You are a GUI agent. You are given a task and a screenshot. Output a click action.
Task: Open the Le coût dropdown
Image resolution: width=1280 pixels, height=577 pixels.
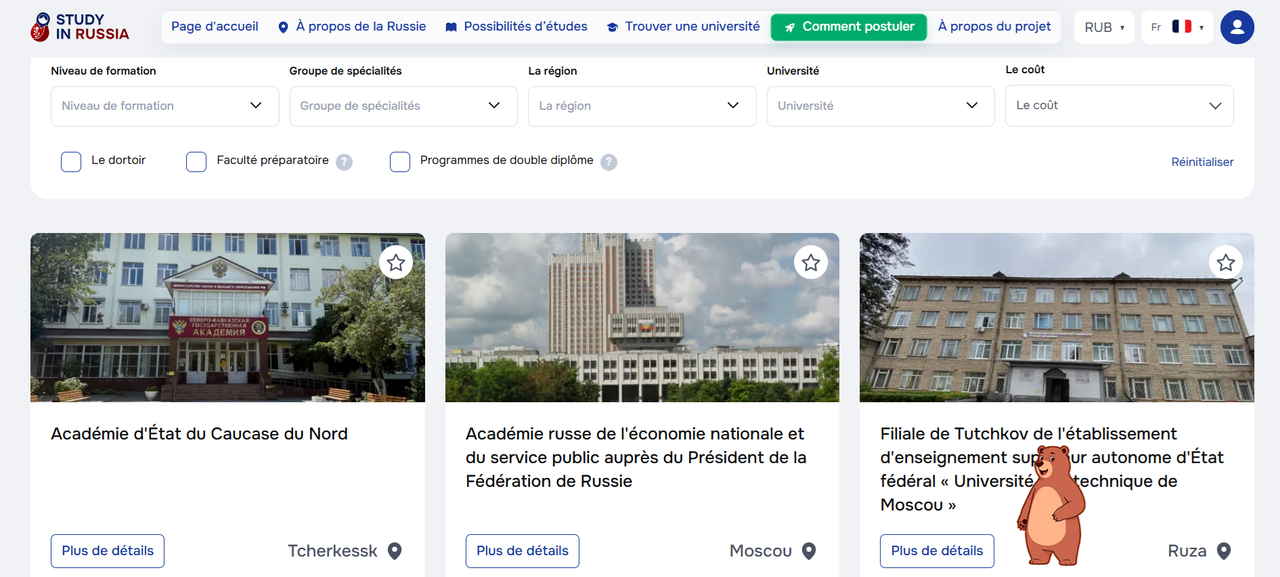(x=1119, y=106)
